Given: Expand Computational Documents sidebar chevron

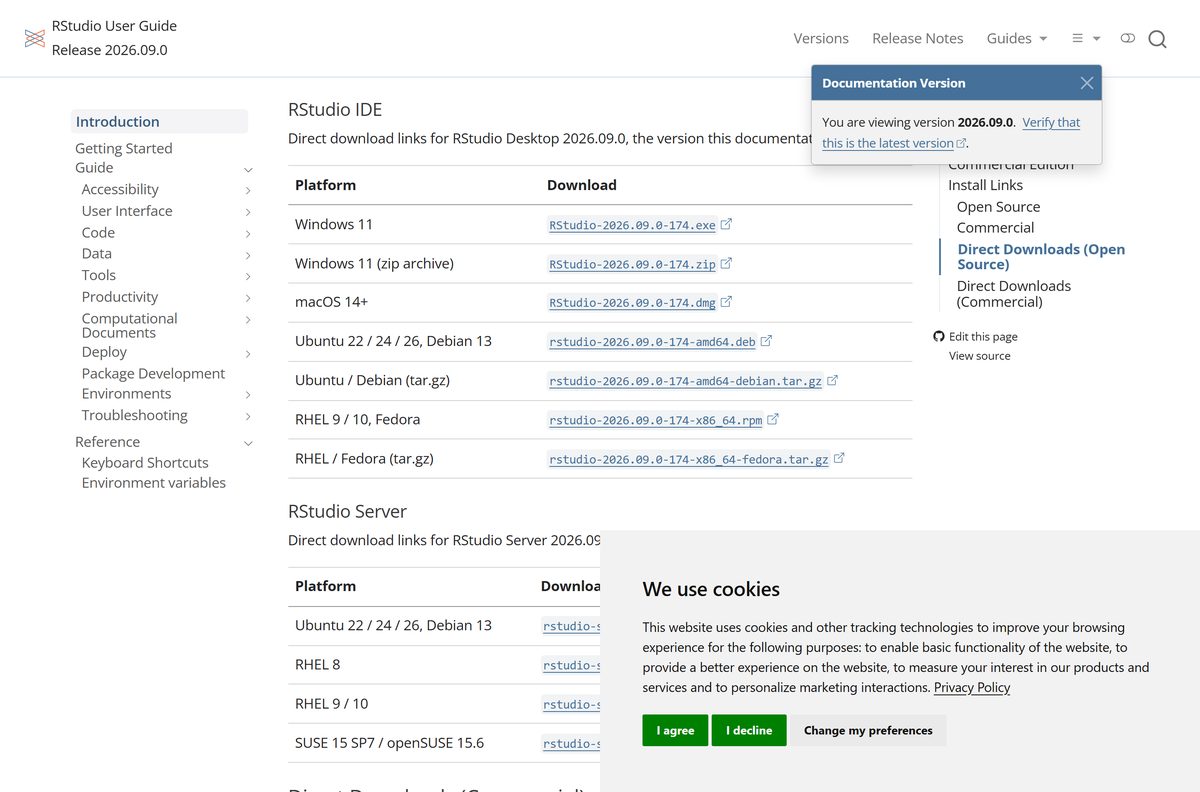Looking at the screenshot, I should tap(248, 320).
